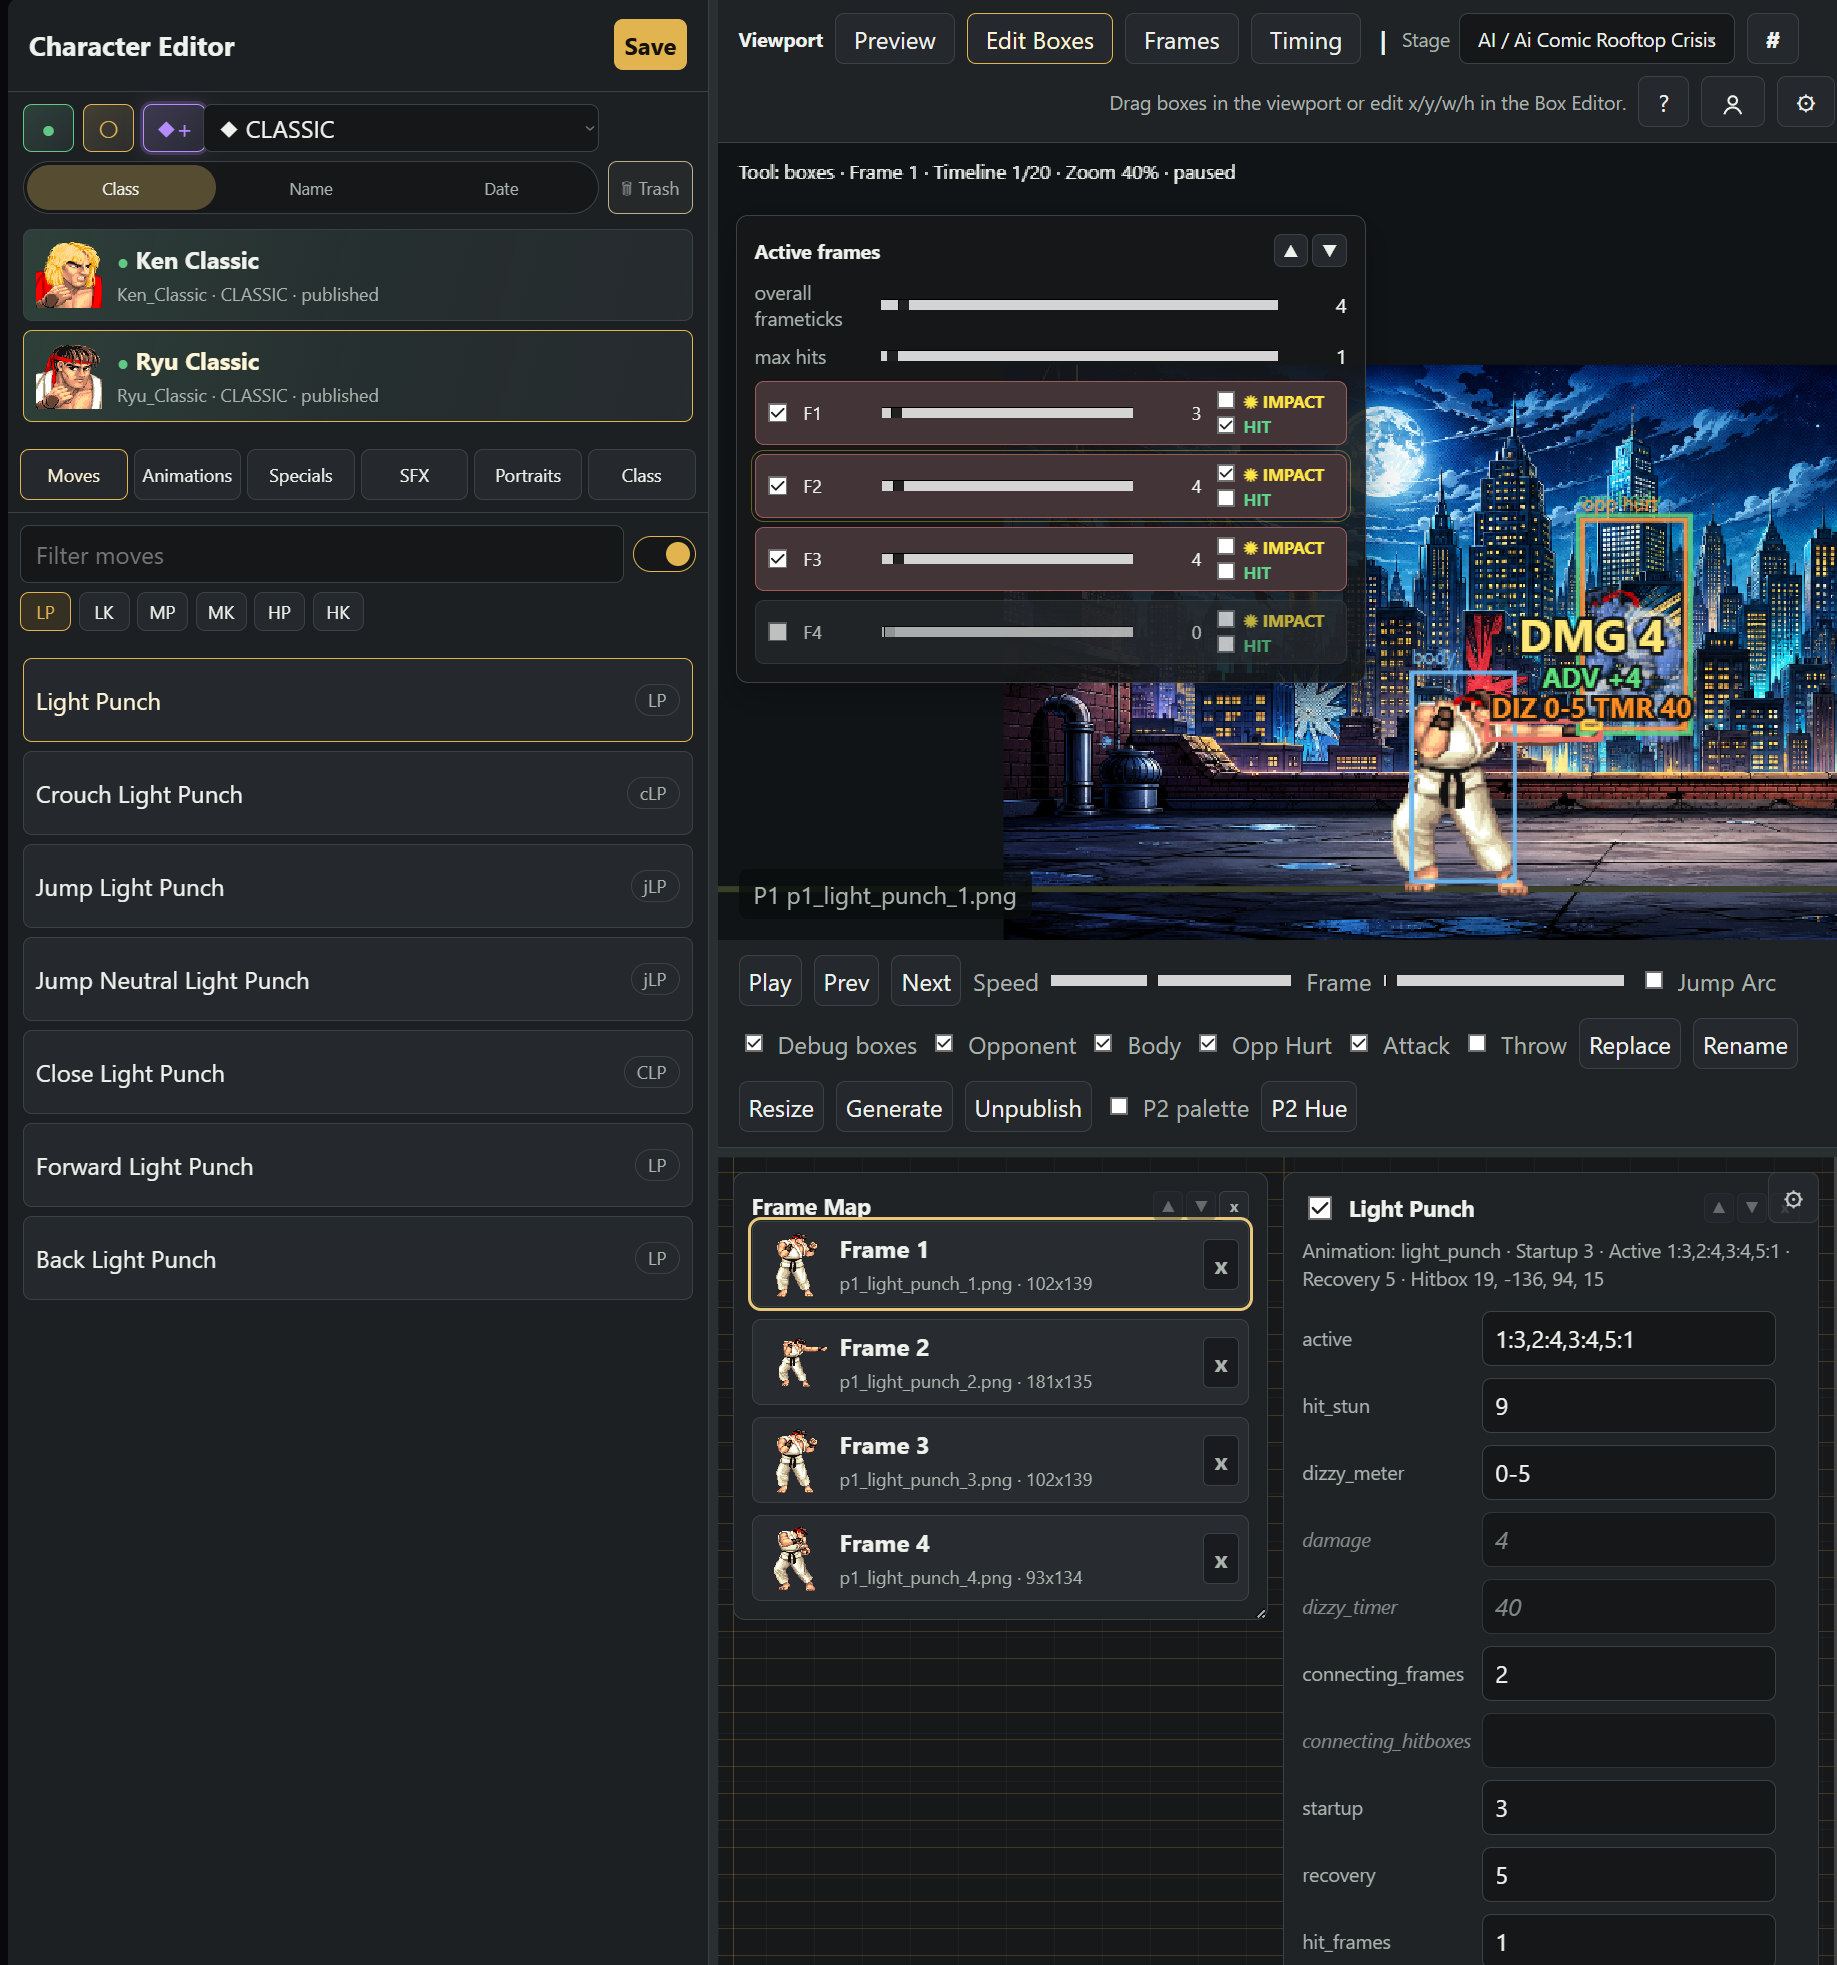Screen dimensions: 1837x1965
Task: Filter moves by the MK button
Action: (221, 612)
